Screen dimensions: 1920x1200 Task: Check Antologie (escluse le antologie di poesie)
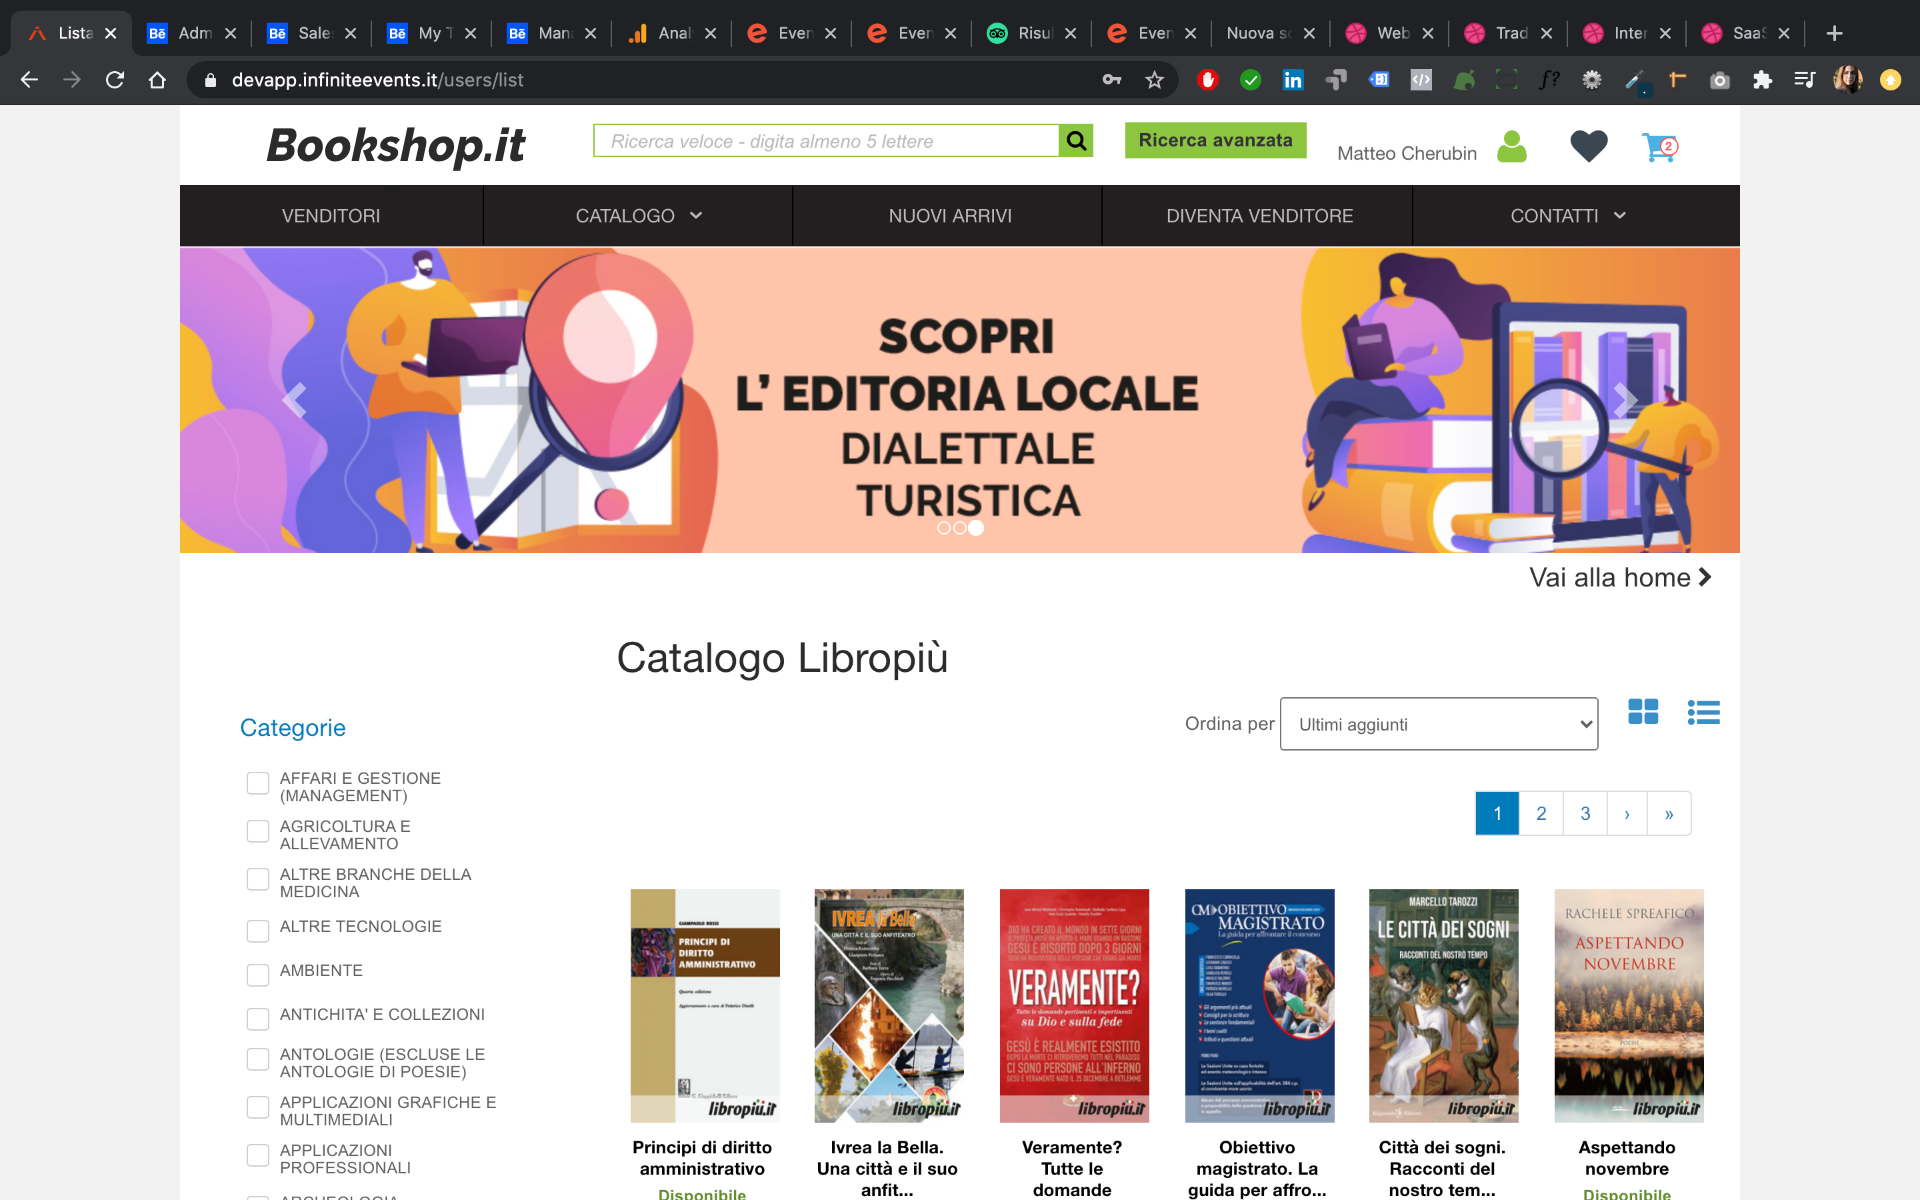point(258,1059)
